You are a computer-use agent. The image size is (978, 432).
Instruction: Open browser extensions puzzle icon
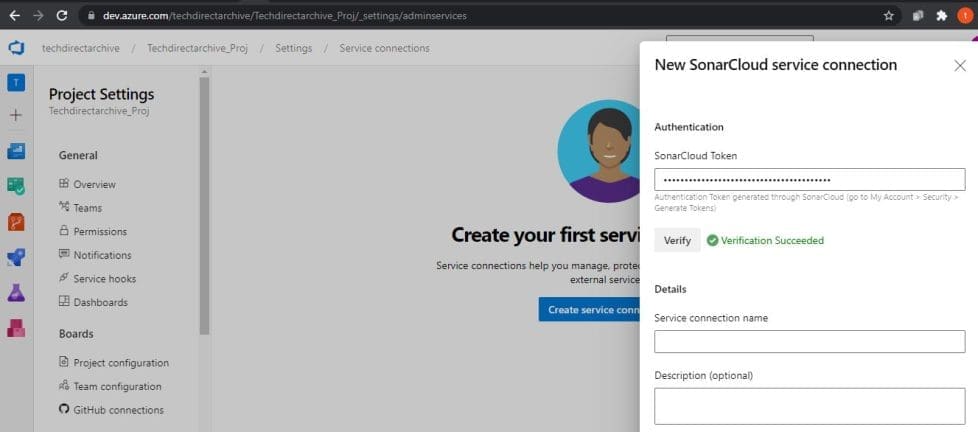coord(941,16)
